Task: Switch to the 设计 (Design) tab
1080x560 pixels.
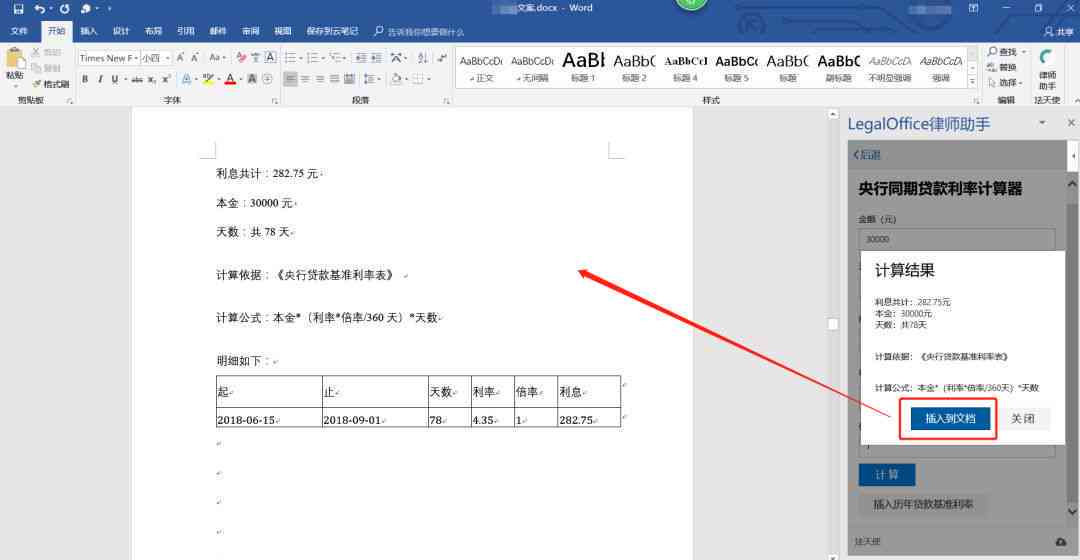Action: point(121,31)
